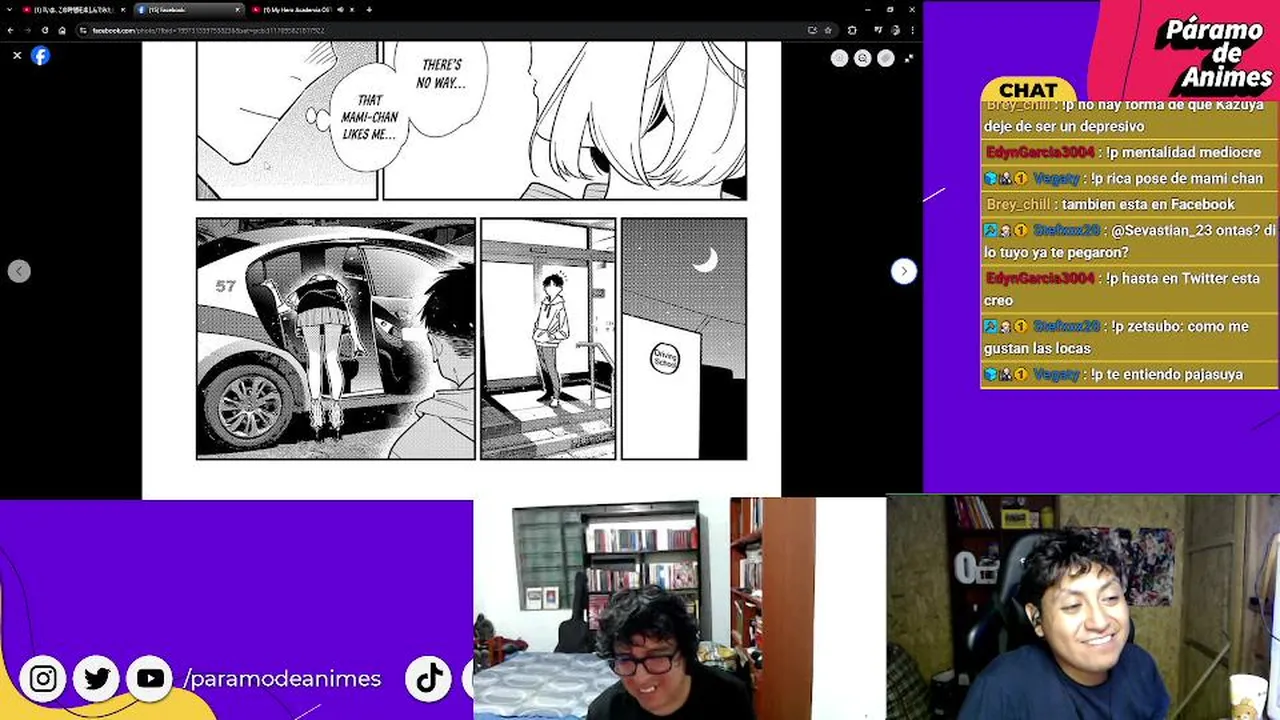Viewport: 1280px width, 720px height.
Task: Click the speech bubble 'That Mami-chan likes me...'
Action: (369, 118)
